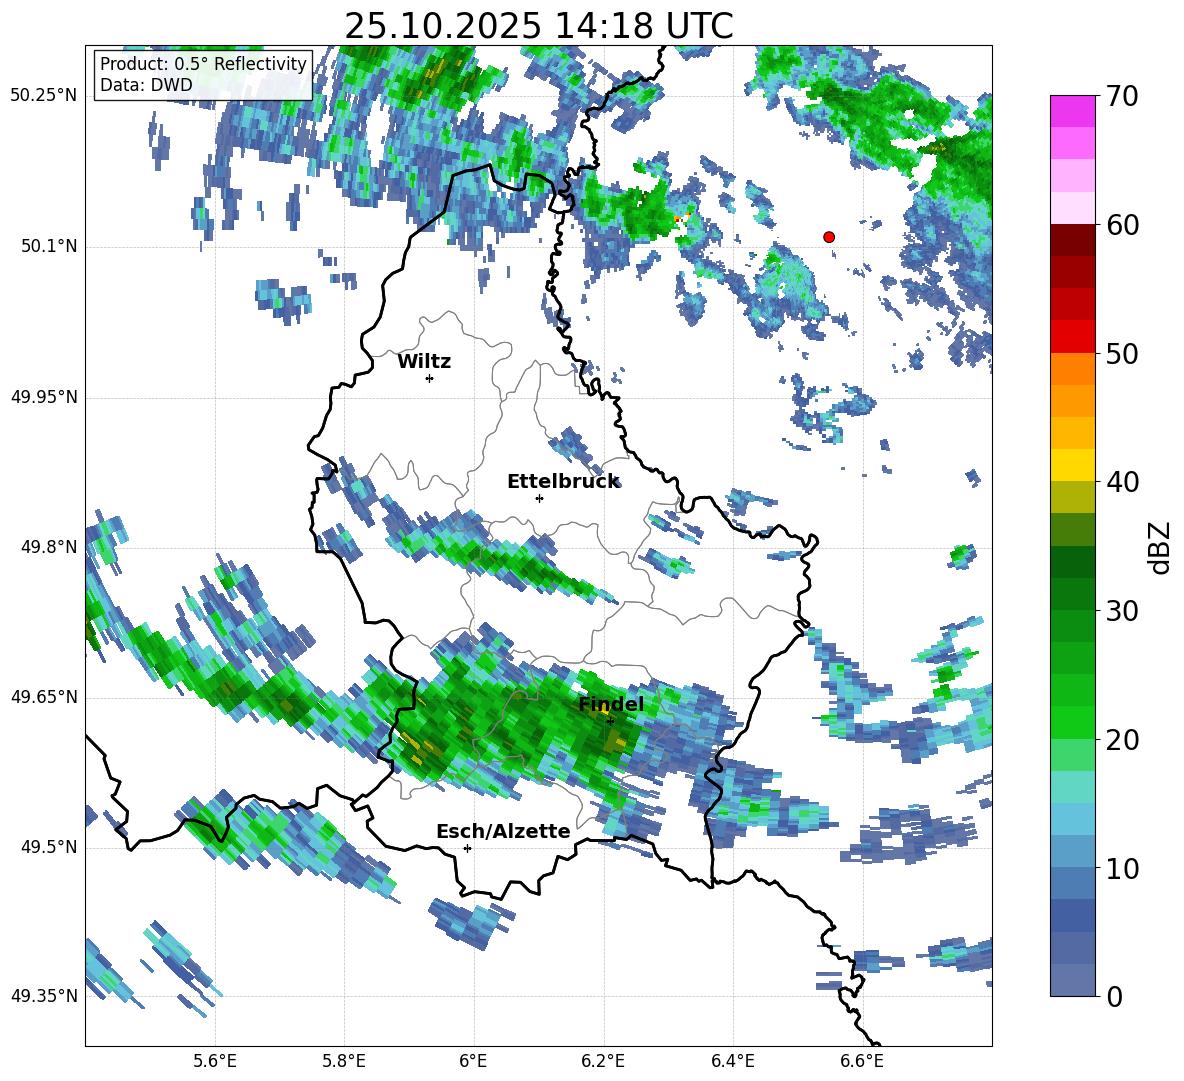Image resolution: width=1184 pixels, height=1081 pixels.
Task: Click the 10 tick on dBZ colorbar
Action: pyautogui.click(x=1122, y=868)
